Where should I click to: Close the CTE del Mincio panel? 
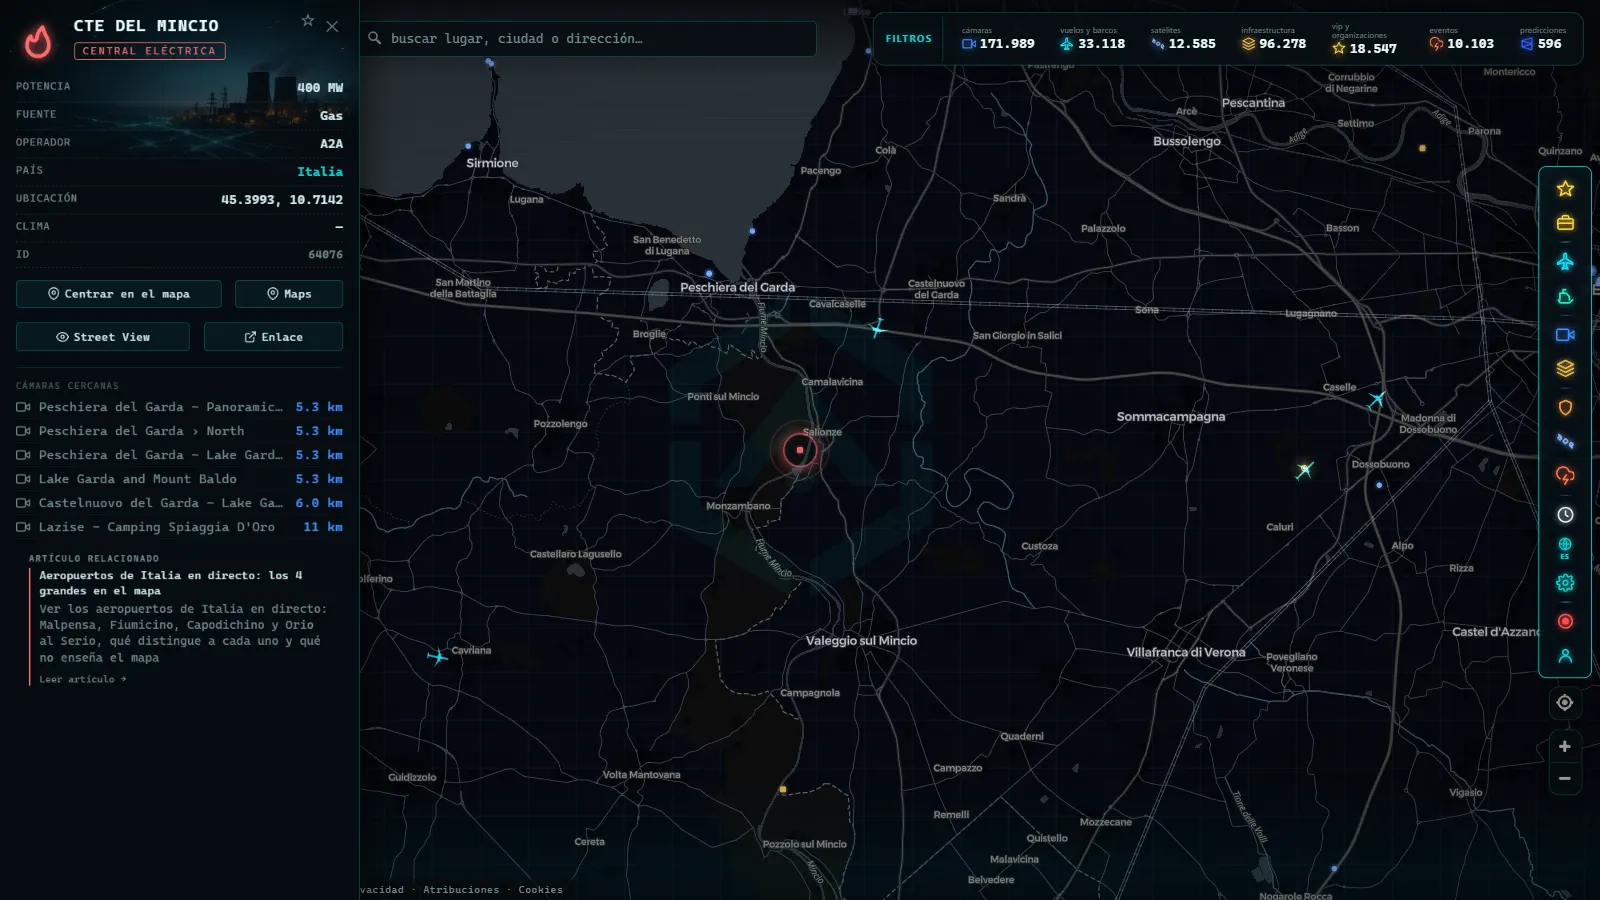[x=332, y=26]
